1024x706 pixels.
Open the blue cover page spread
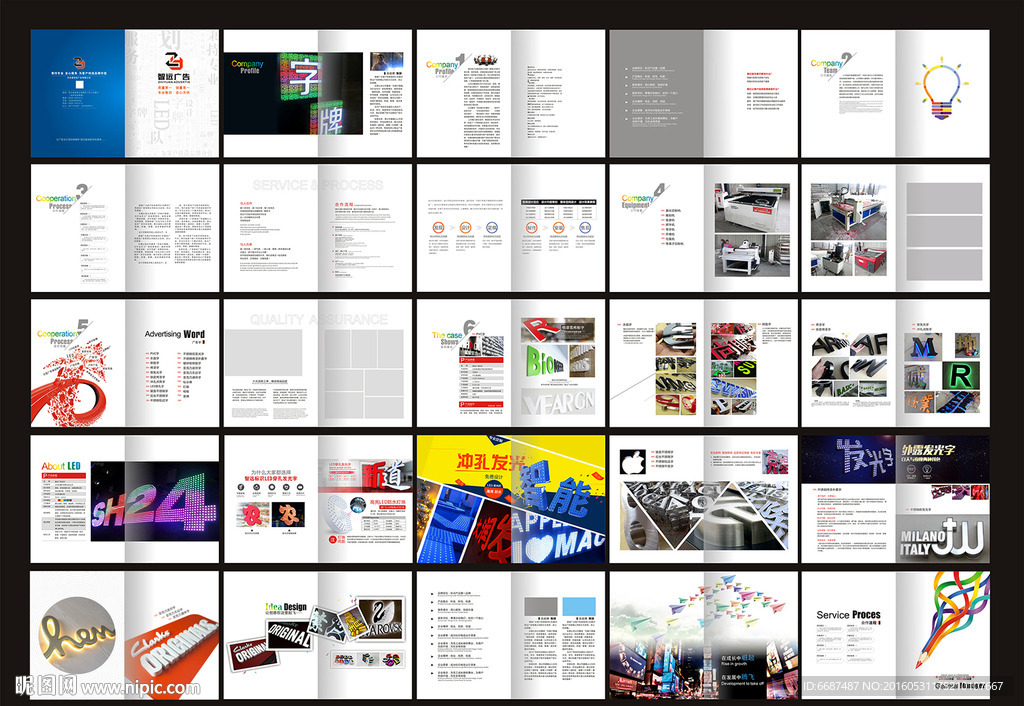pos(126,93)
